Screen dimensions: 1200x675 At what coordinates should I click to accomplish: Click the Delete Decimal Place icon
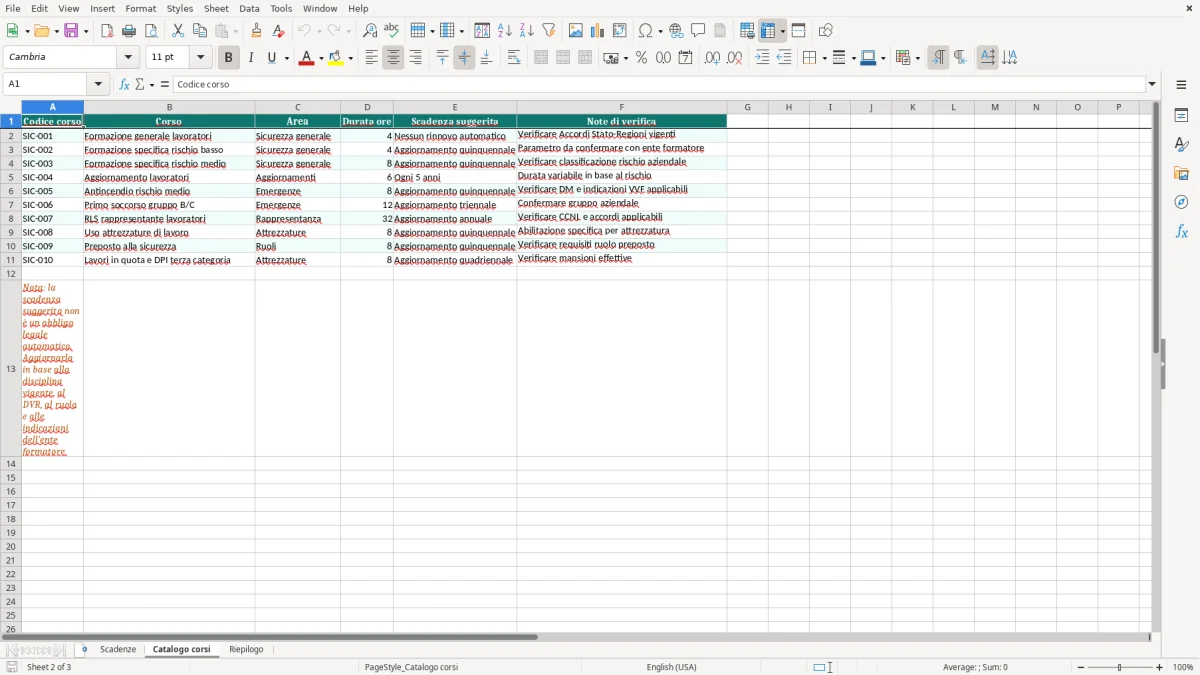click(x=735, y=58)
